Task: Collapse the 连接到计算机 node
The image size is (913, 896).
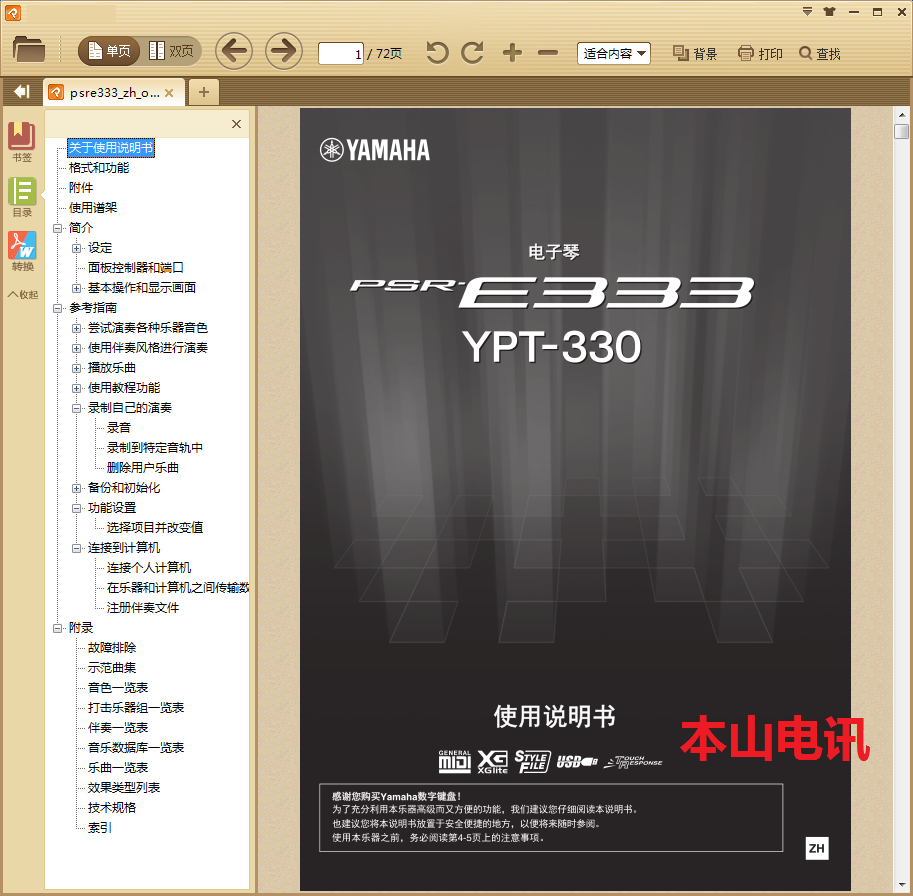Action: (x=76, y=548)
